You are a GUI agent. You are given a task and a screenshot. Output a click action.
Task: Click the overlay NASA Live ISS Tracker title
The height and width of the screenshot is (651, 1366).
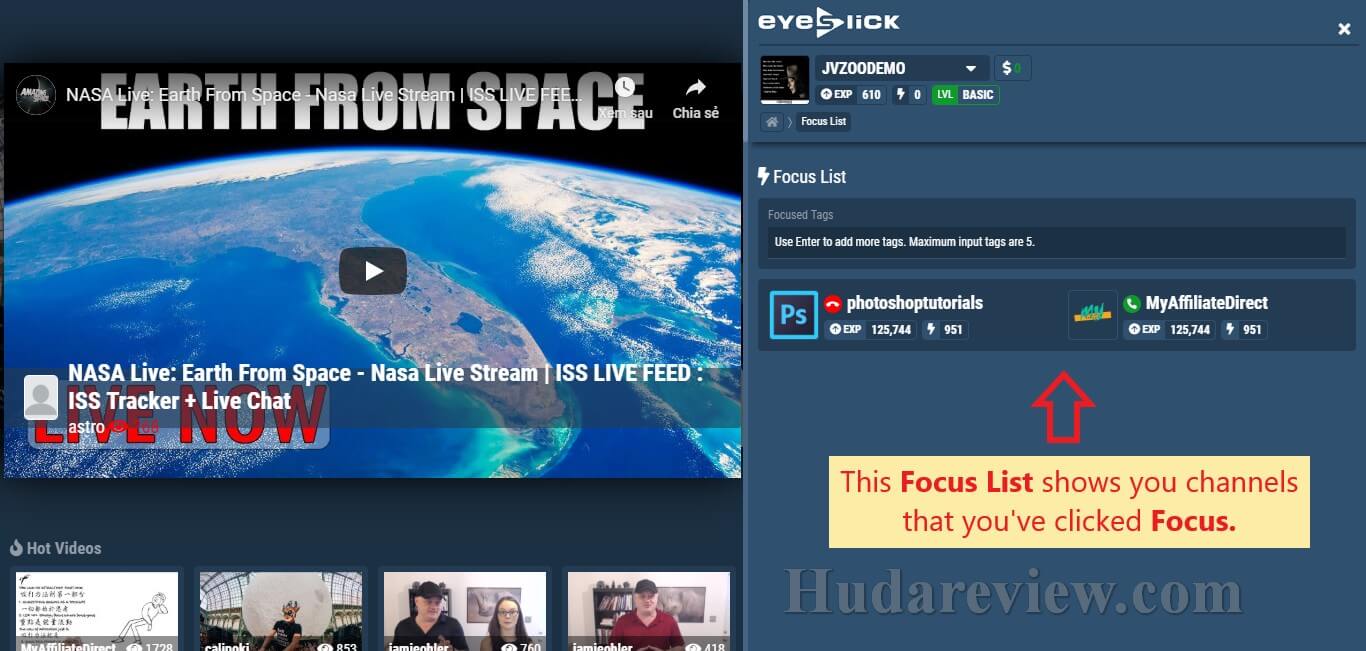point(386,387)
